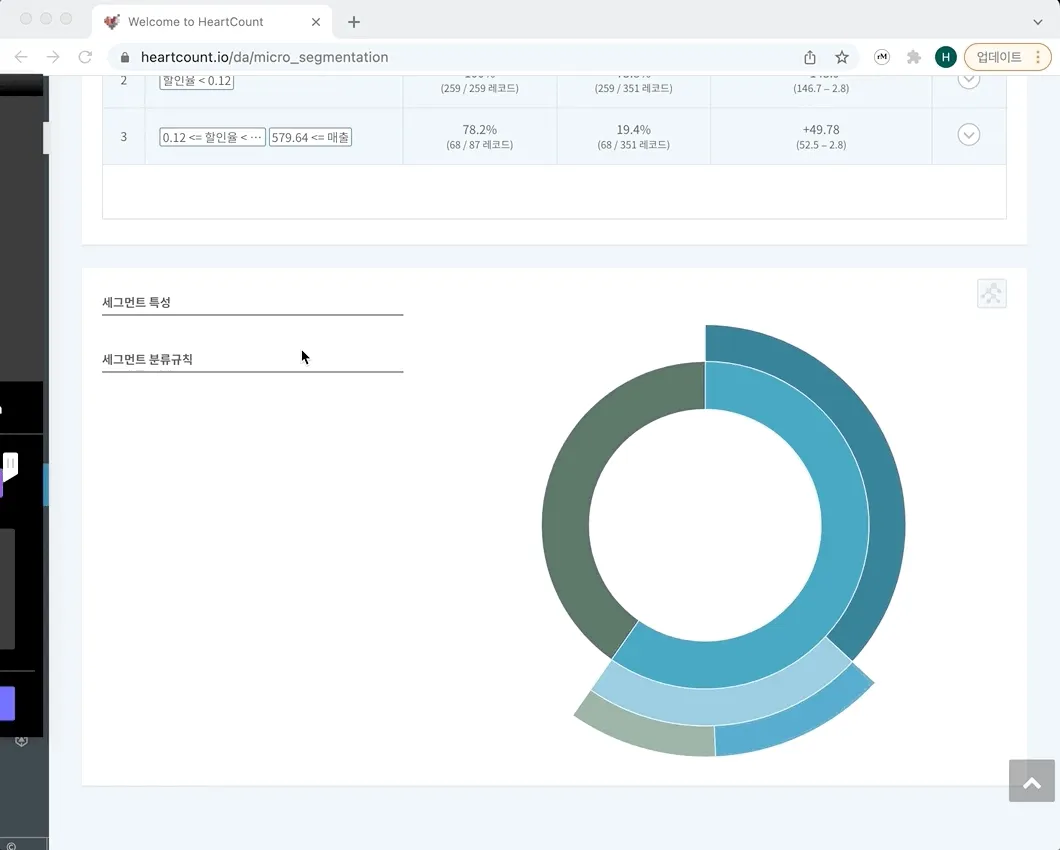Click the heartcount.io address bar URL

point(265,58)
